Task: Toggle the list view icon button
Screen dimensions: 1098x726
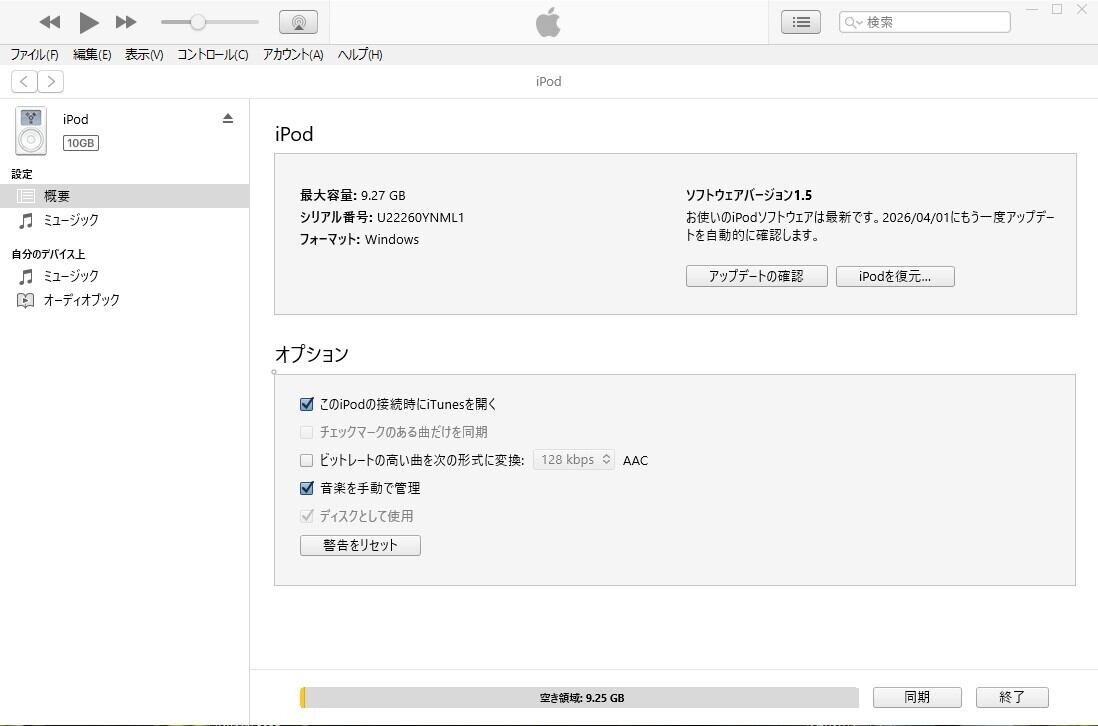Action: pyautogui.click(x=800, y=22)
